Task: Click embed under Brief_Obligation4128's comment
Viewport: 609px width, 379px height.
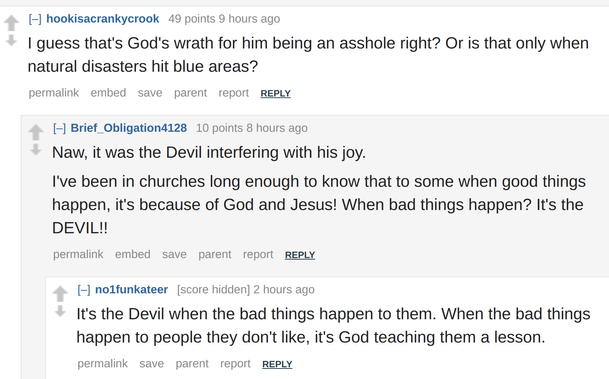Action: pyautogui.click(x=132, y=254)
